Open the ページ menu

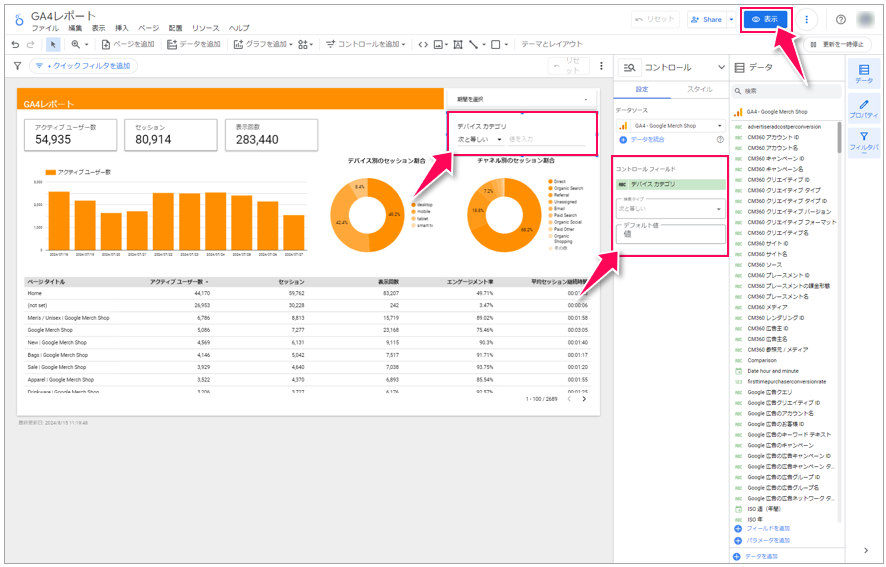coord(149,28)
